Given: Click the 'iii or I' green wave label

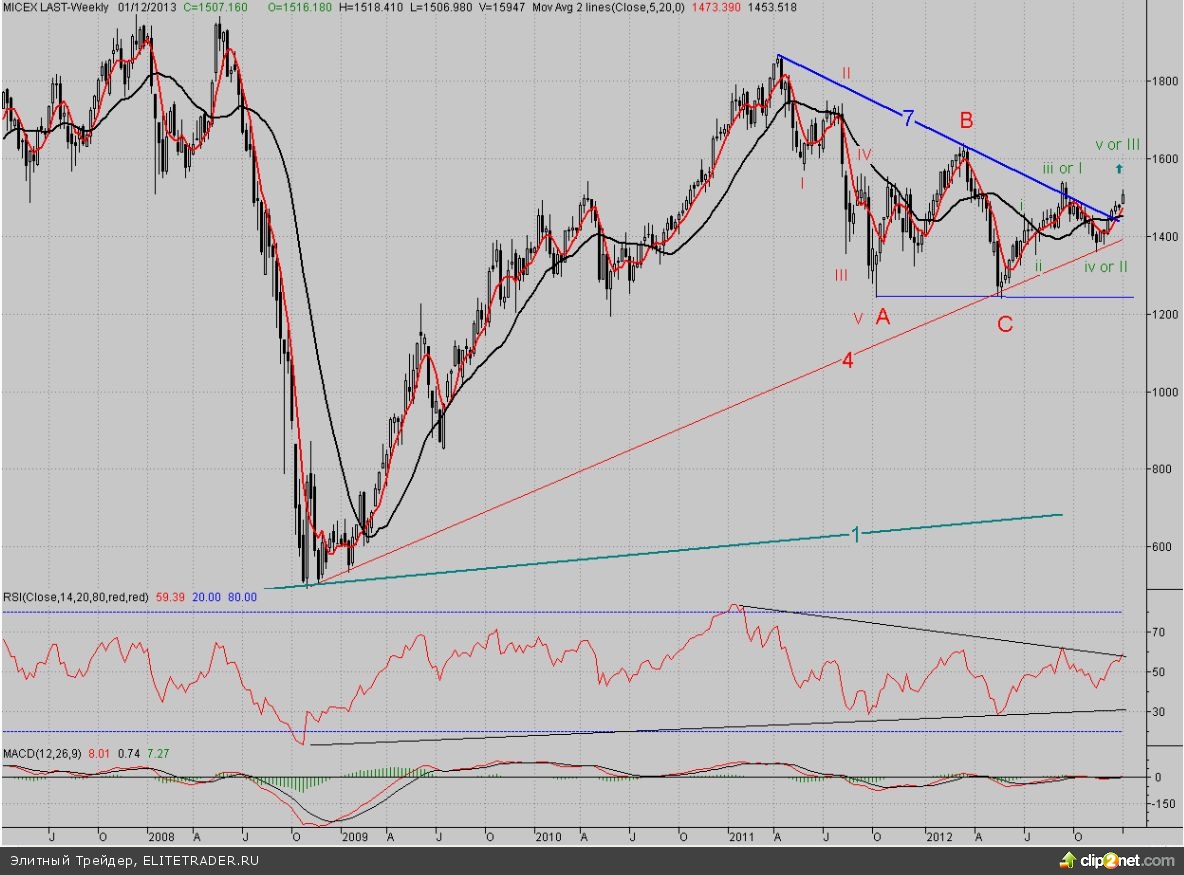Looking at the screenshot, I should 1063,168.
